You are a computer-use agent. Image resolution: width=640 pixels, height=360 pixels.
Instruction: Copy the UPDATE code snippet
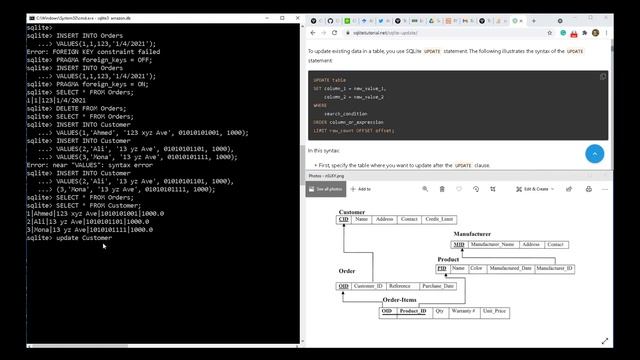pos(602,77)
